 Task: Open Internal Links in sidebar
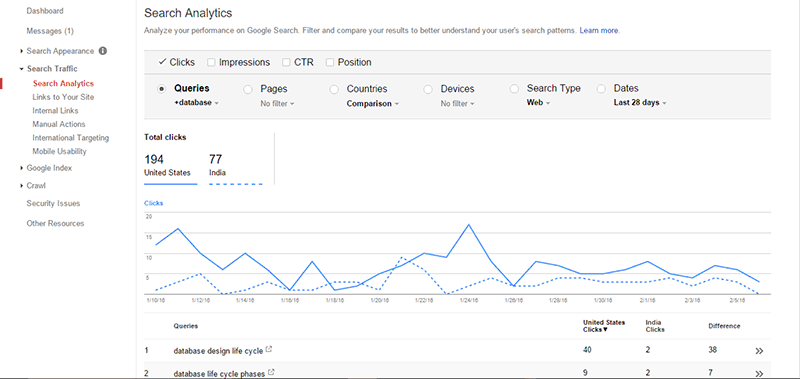click(x=56, y=111)
